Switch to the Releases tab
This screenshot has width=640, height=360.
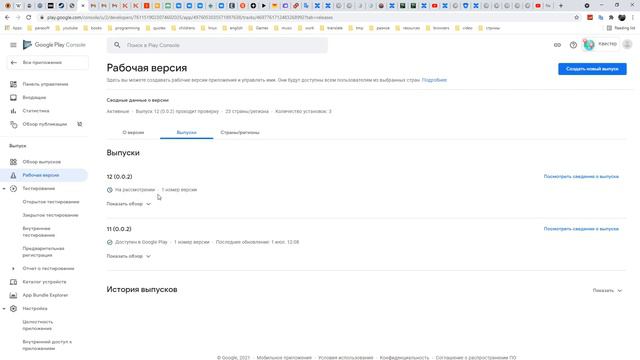187,133
